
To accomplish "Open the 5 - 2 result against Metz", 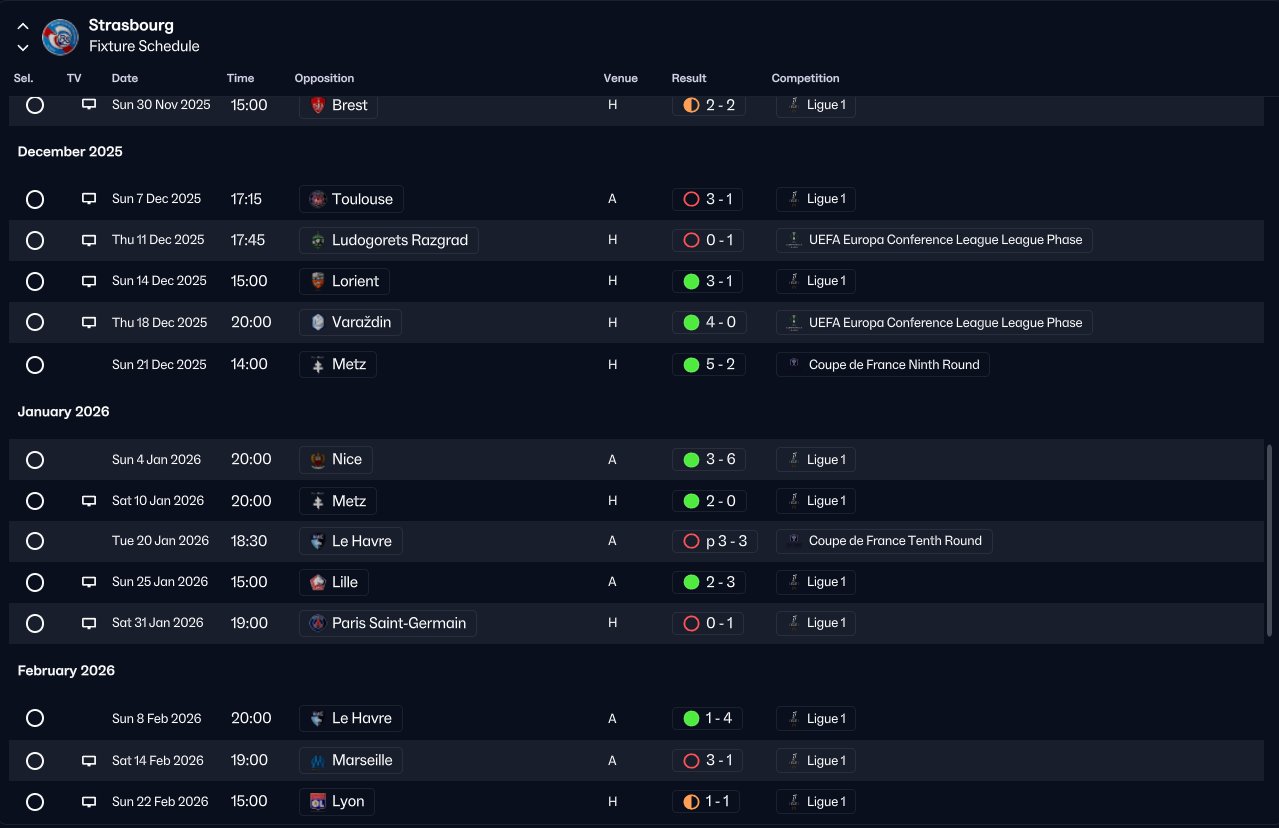I will [x=709, y=365].
